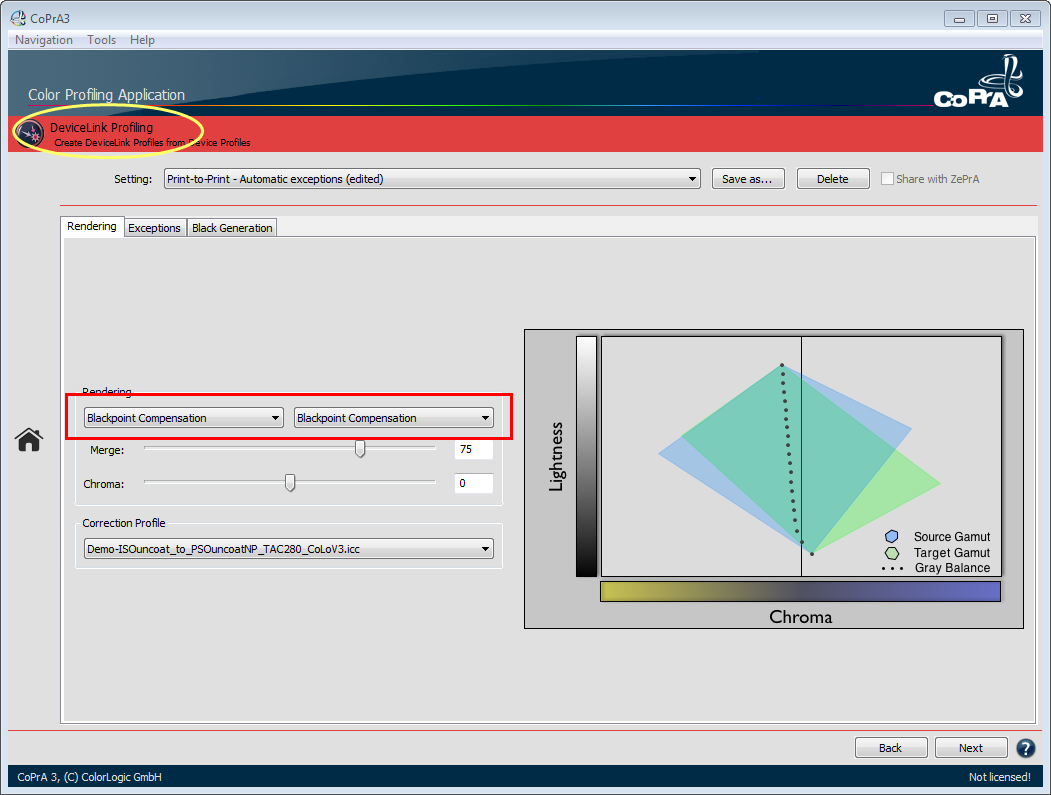The height and width of the screenshot is (795, 1051).
Task: Switch to the Exceptions tab
Action: (154, 228)
